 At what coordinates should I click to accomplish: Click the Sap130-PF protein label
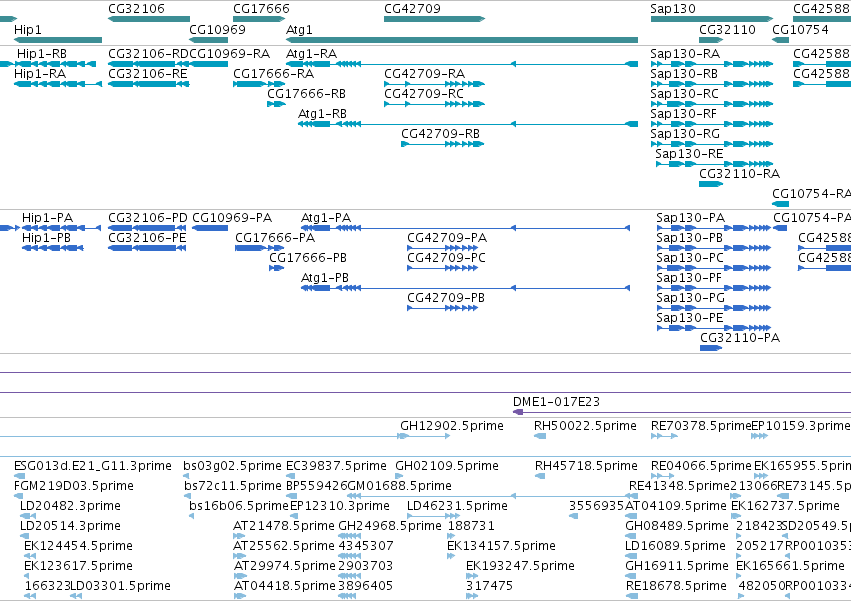[689, 277]
